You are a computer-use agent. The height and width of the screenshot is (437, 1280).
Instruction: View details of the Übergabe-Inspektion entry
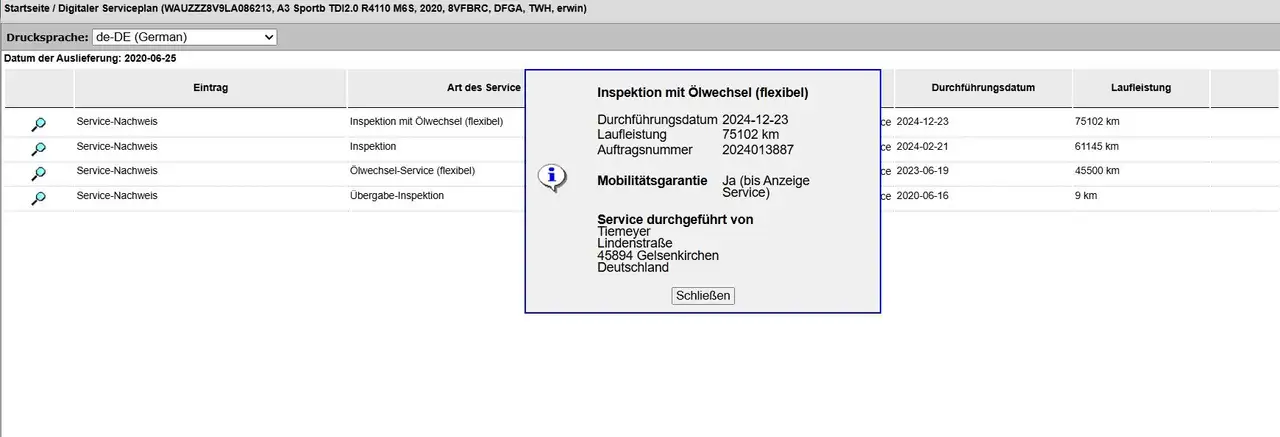pyautogui.click(x=38, y=198)
